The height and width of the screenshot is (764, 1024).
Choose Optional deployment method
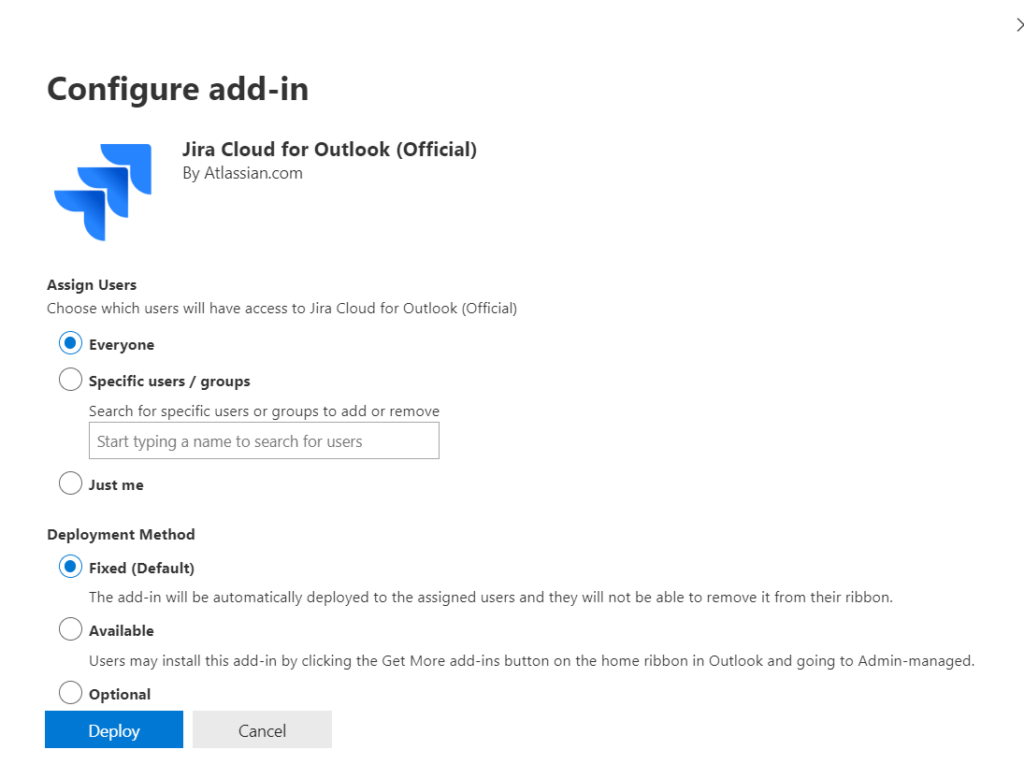71,693
